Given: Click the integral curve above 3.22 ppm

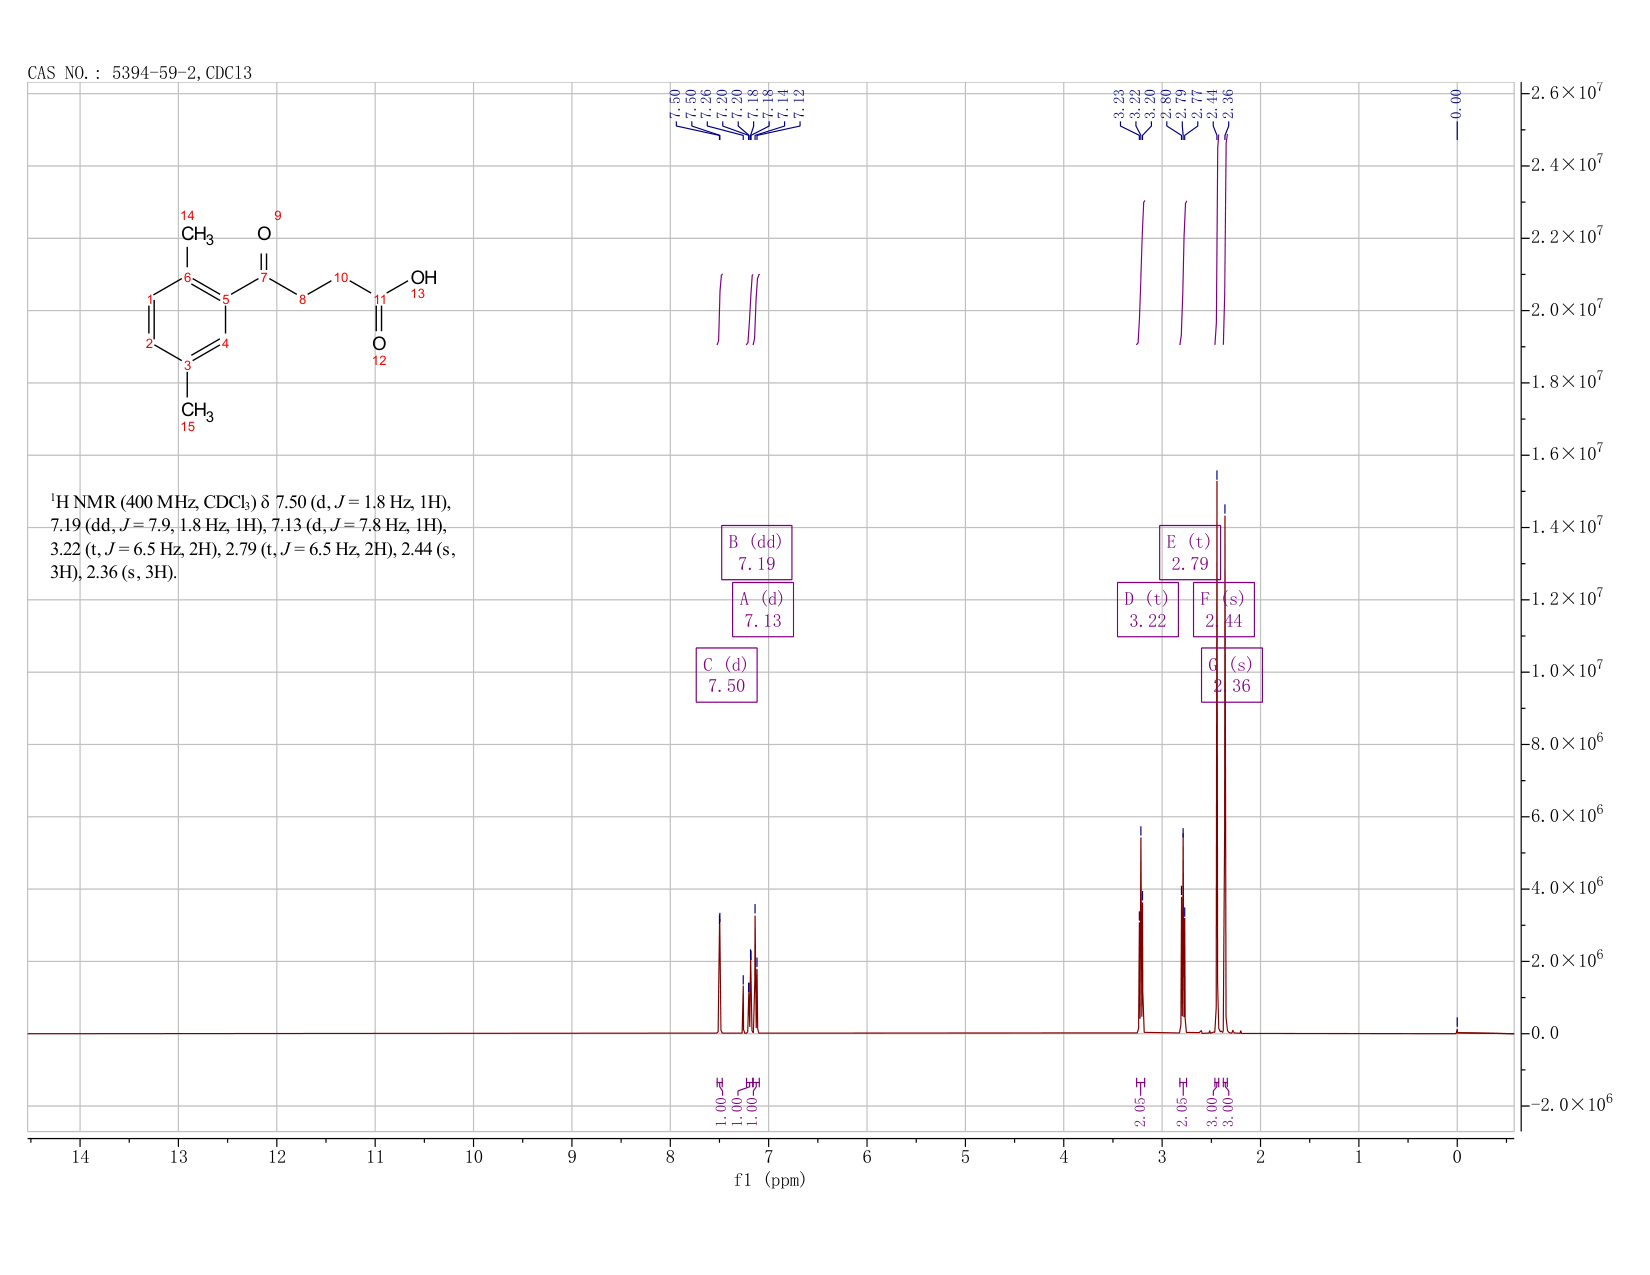Looking at the screenshot, I should (x=1141, y=272).
